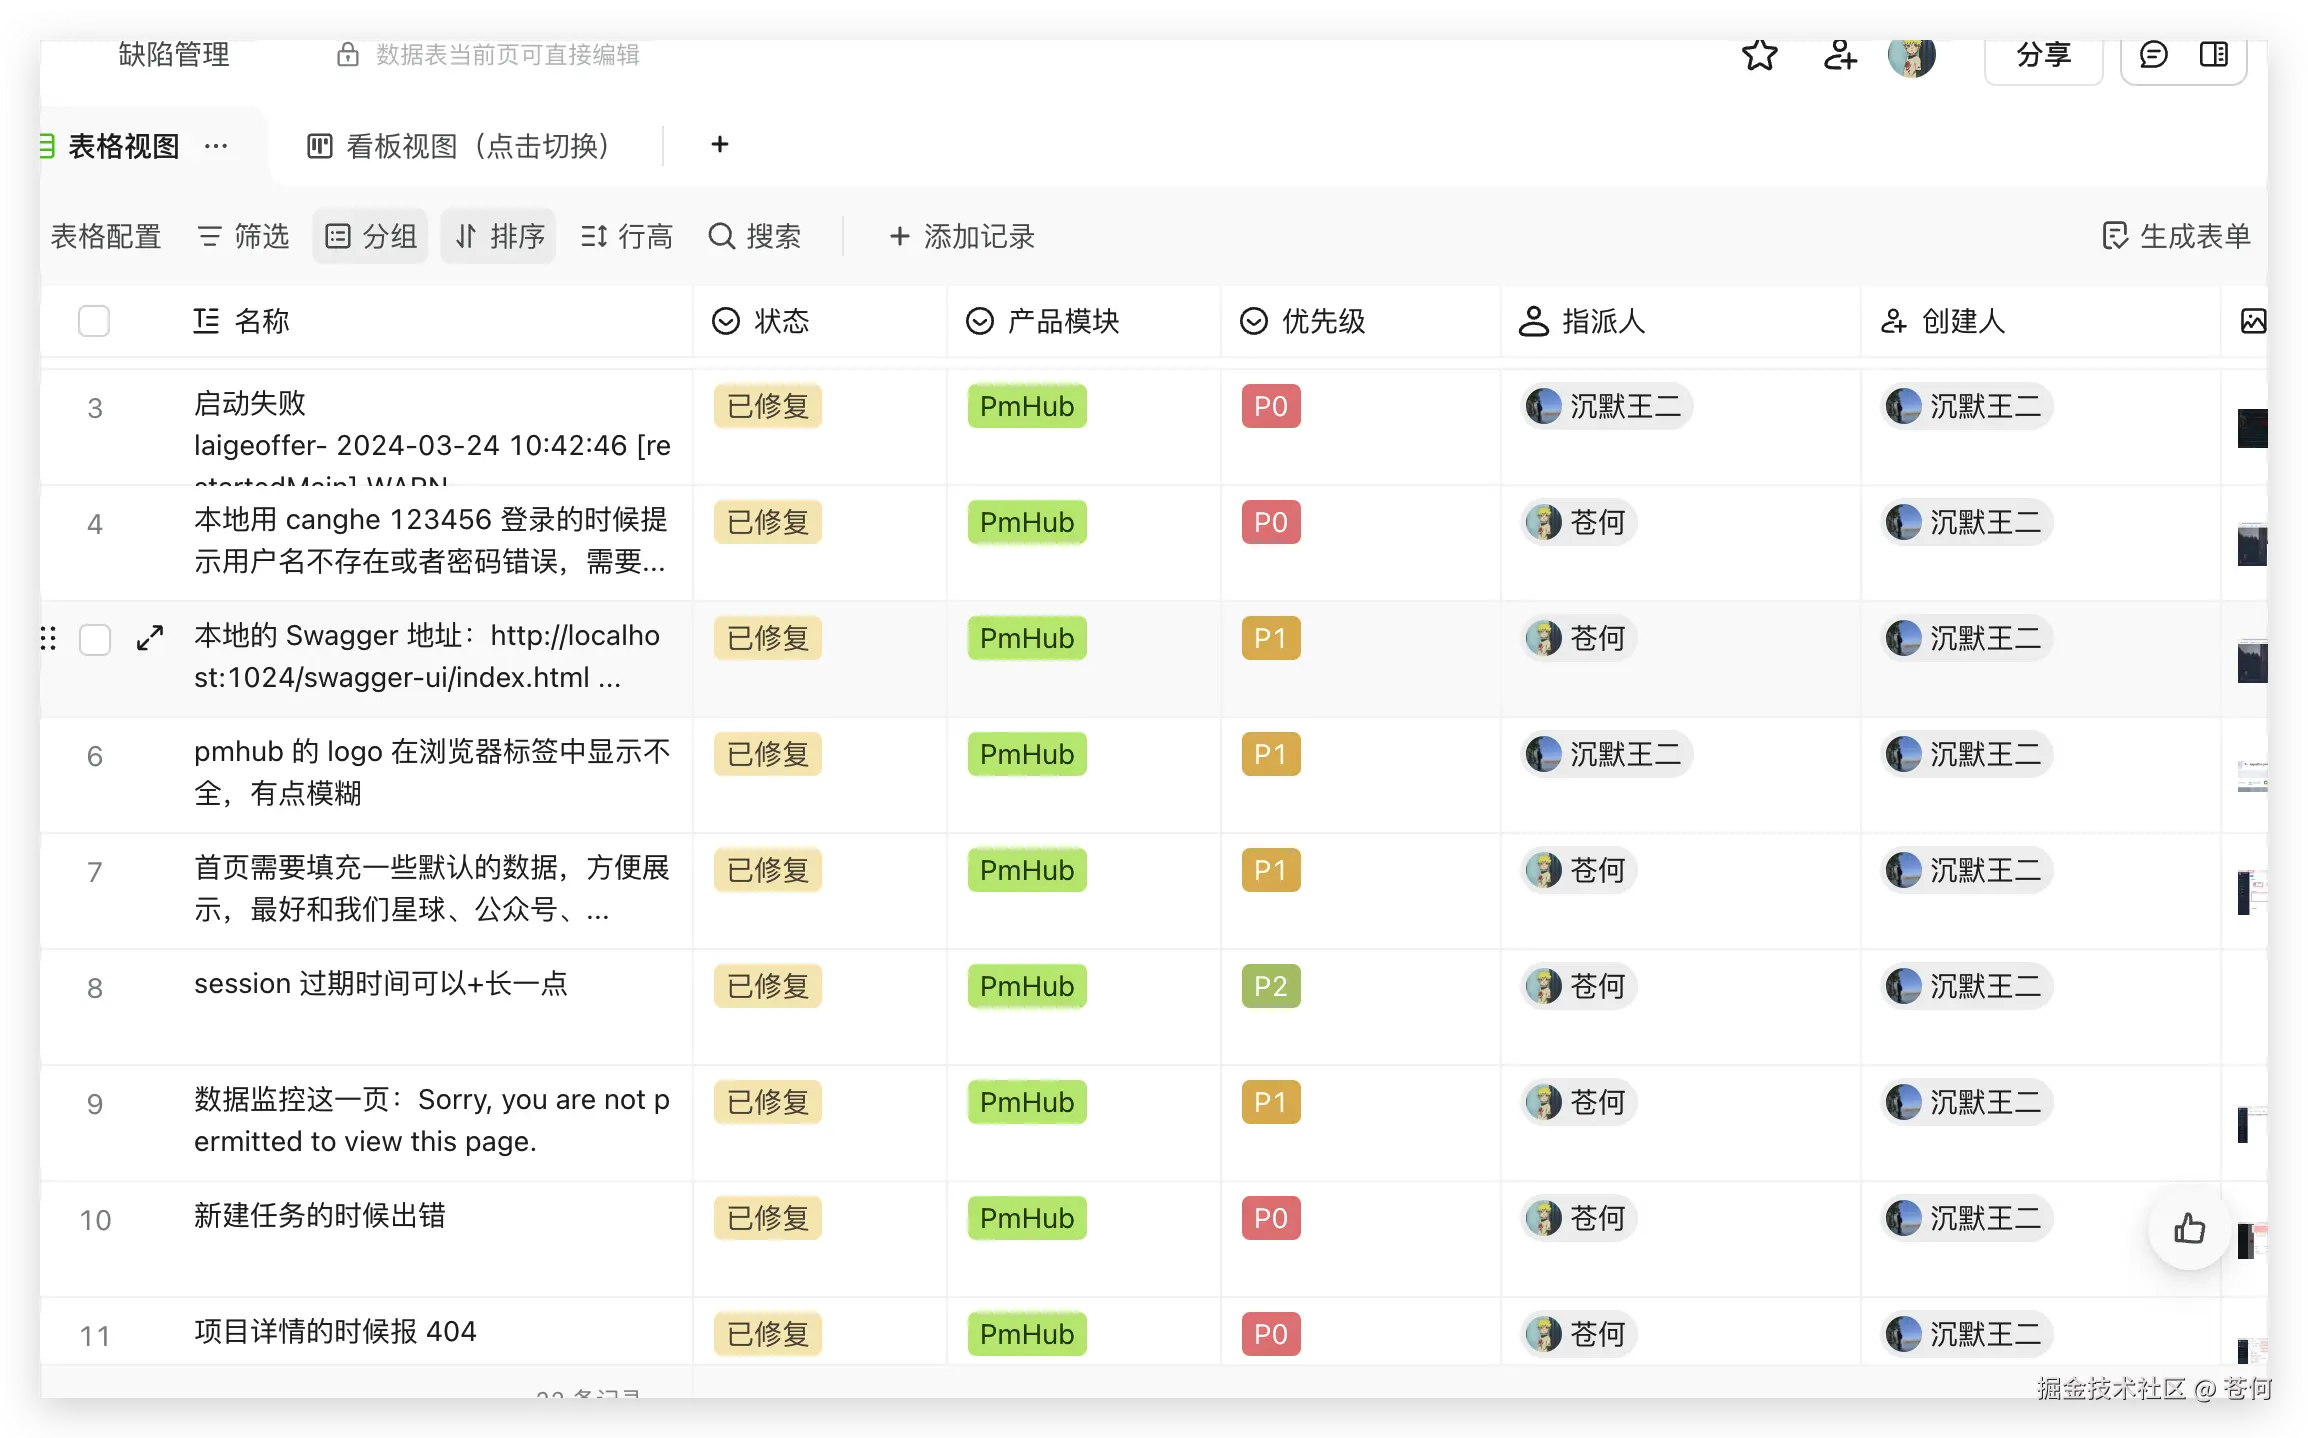
Task: Open the 分组 grouping options
Action: [x=371, y=236]
